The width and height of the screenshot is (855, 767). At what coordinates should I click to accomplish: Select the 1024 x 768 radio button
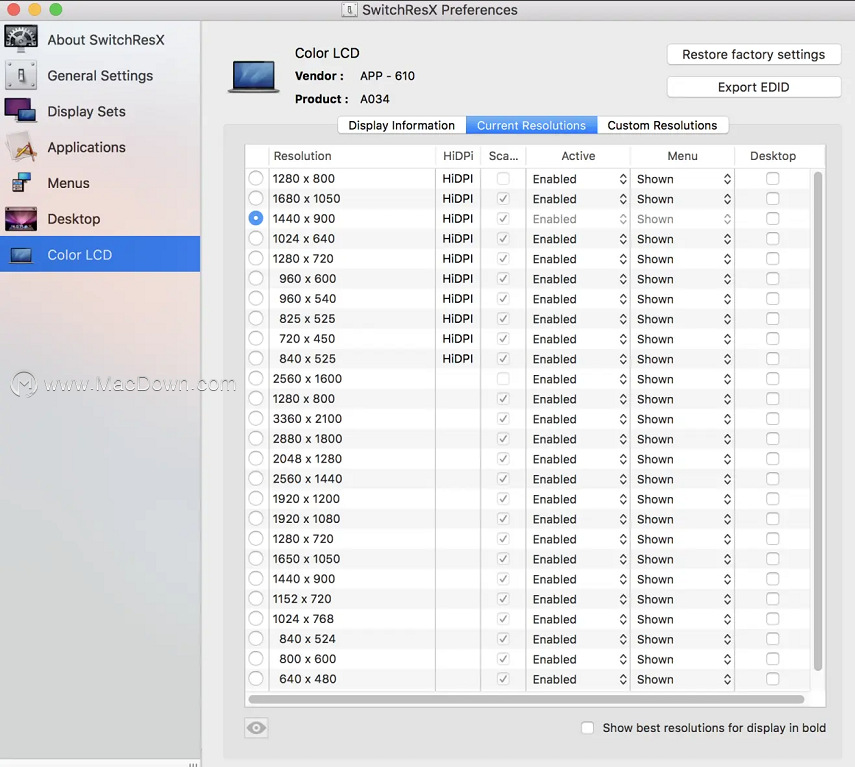256,619
